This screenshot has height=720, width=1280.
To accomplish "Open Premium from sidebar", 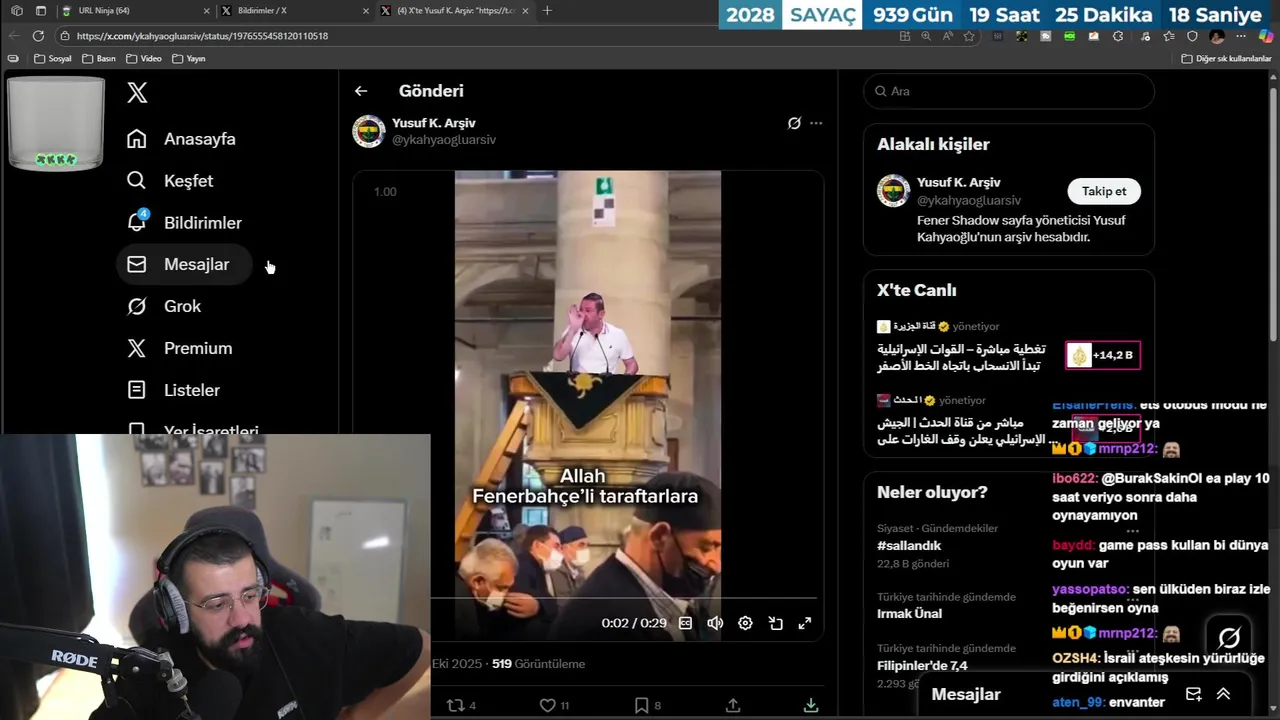I will 180,348.
